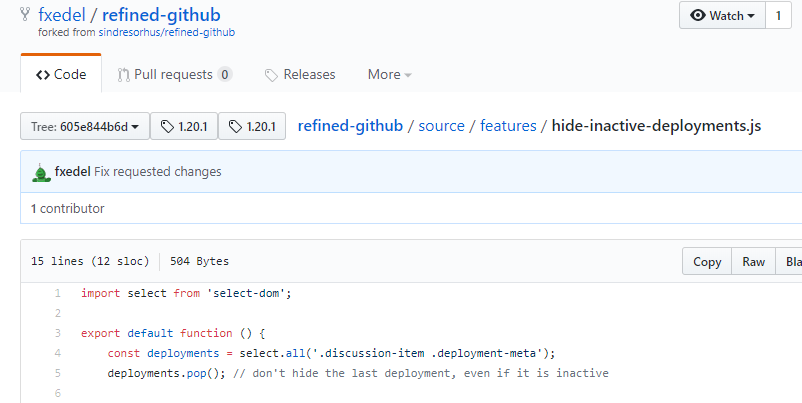Image resolution: width=802 pixels, height=403 pixels.
Task: Copy the file contents with Copy button
Action: click(707, 261)
